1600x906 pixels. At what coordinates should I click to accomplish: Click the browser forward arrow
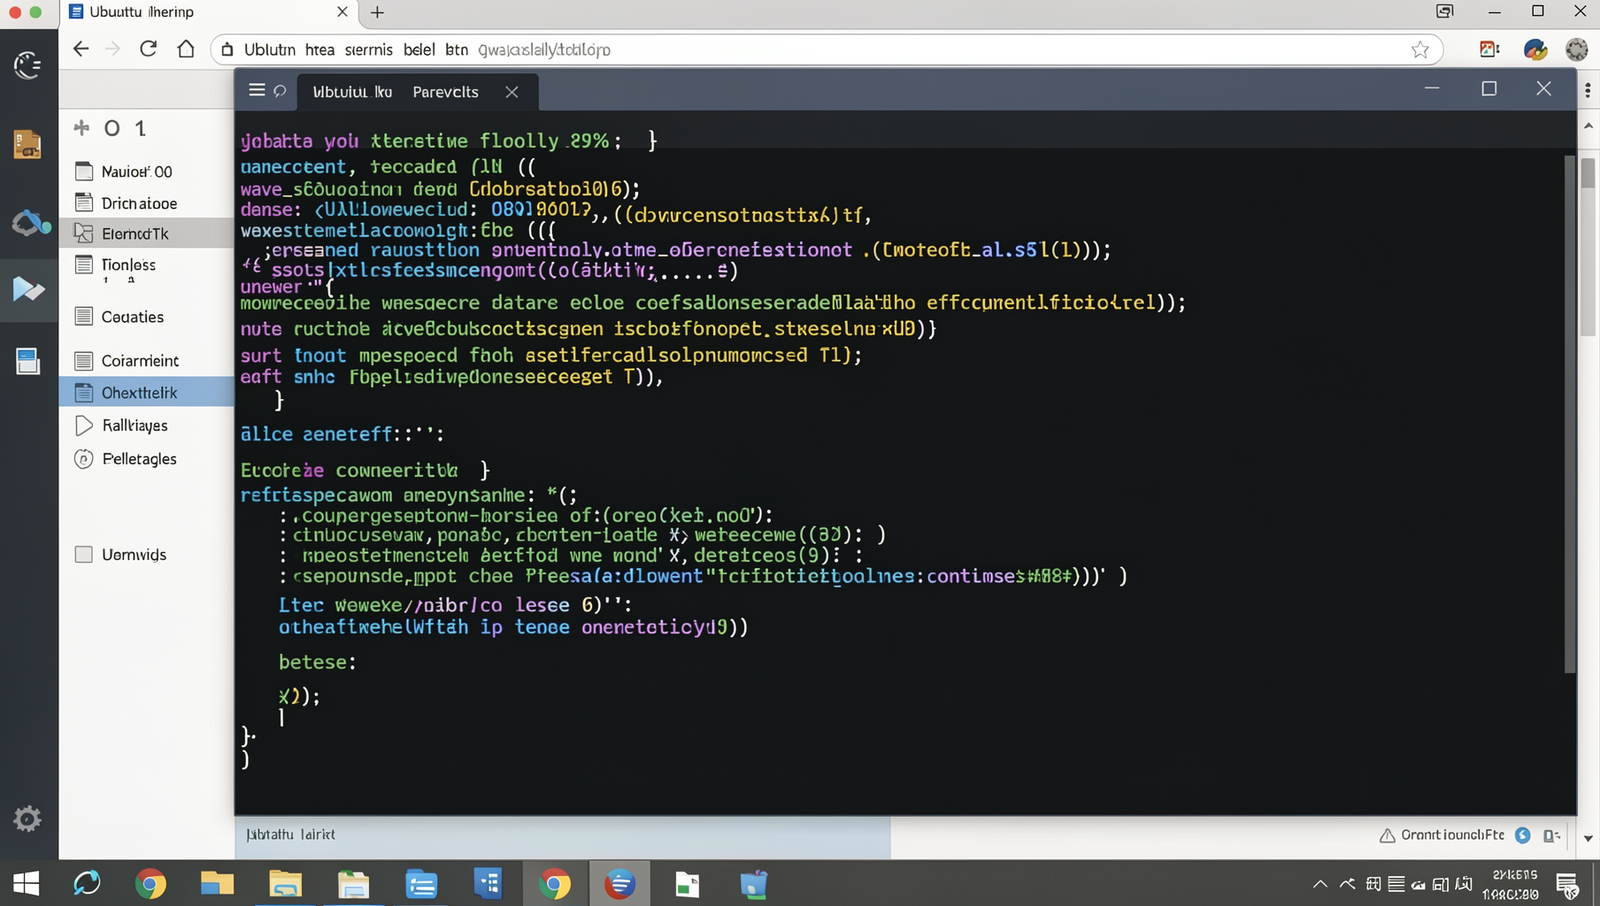[113, 49]
